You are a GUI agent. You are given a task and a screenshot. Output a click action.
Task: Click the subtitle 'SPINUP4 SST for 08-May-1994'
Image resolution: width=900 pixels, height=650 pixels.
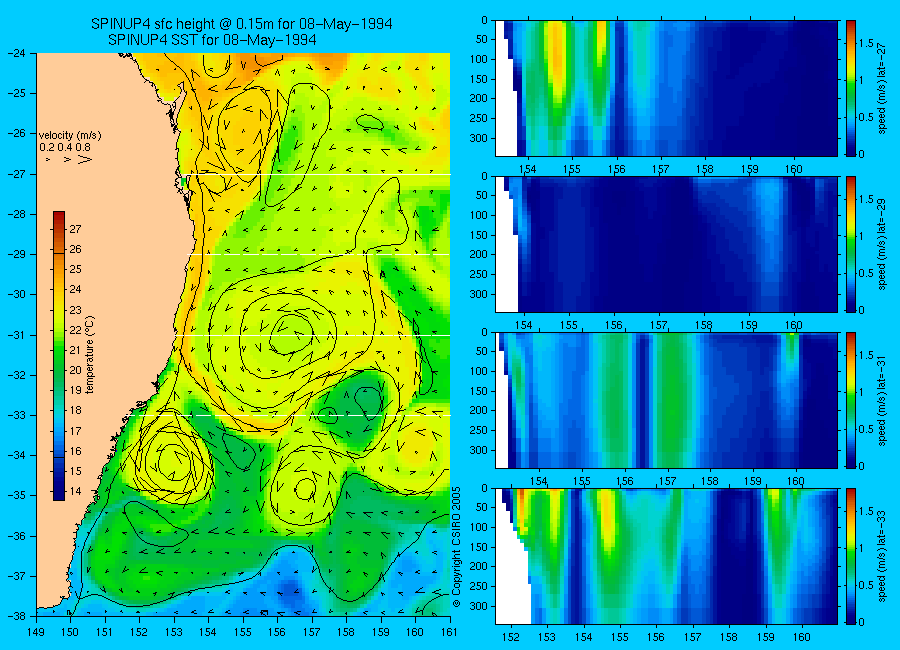click(x=212, y=40)
